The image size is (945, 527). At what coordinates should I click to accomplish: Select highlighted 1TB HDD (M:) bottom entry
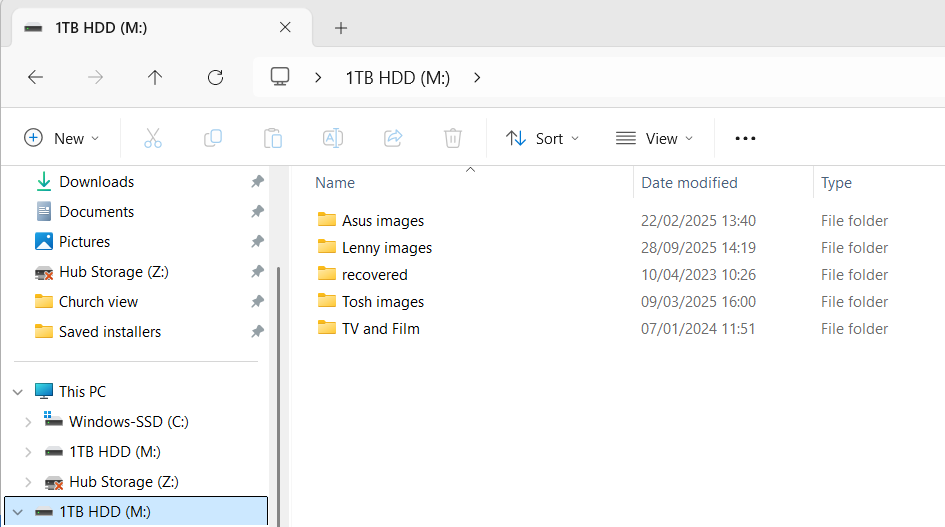(x=136, y=511)
